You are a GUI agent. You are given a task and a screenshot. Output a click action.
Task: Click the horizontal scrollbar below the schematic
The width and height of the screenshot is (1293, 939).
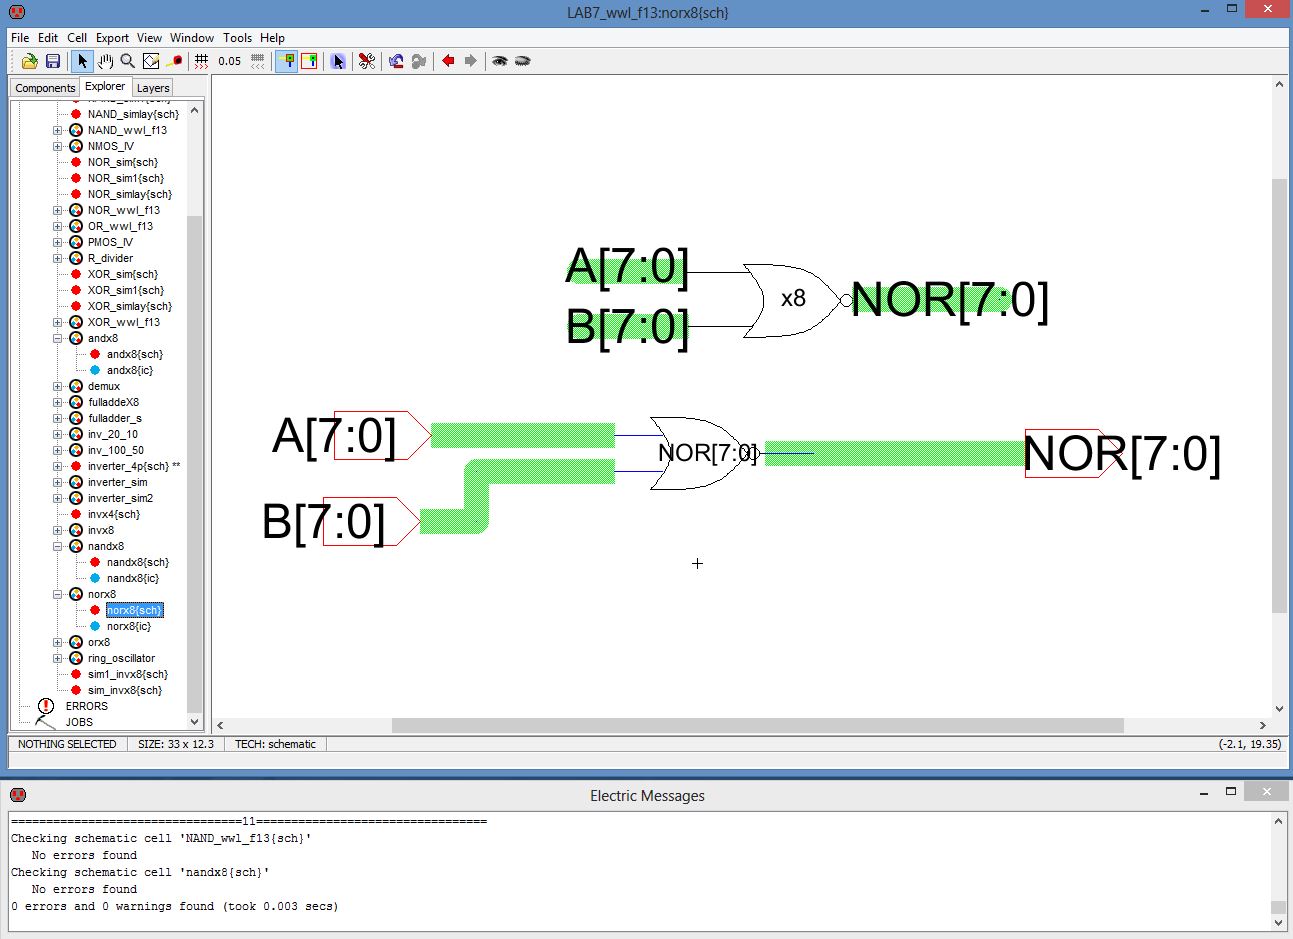tap(757, 725)
